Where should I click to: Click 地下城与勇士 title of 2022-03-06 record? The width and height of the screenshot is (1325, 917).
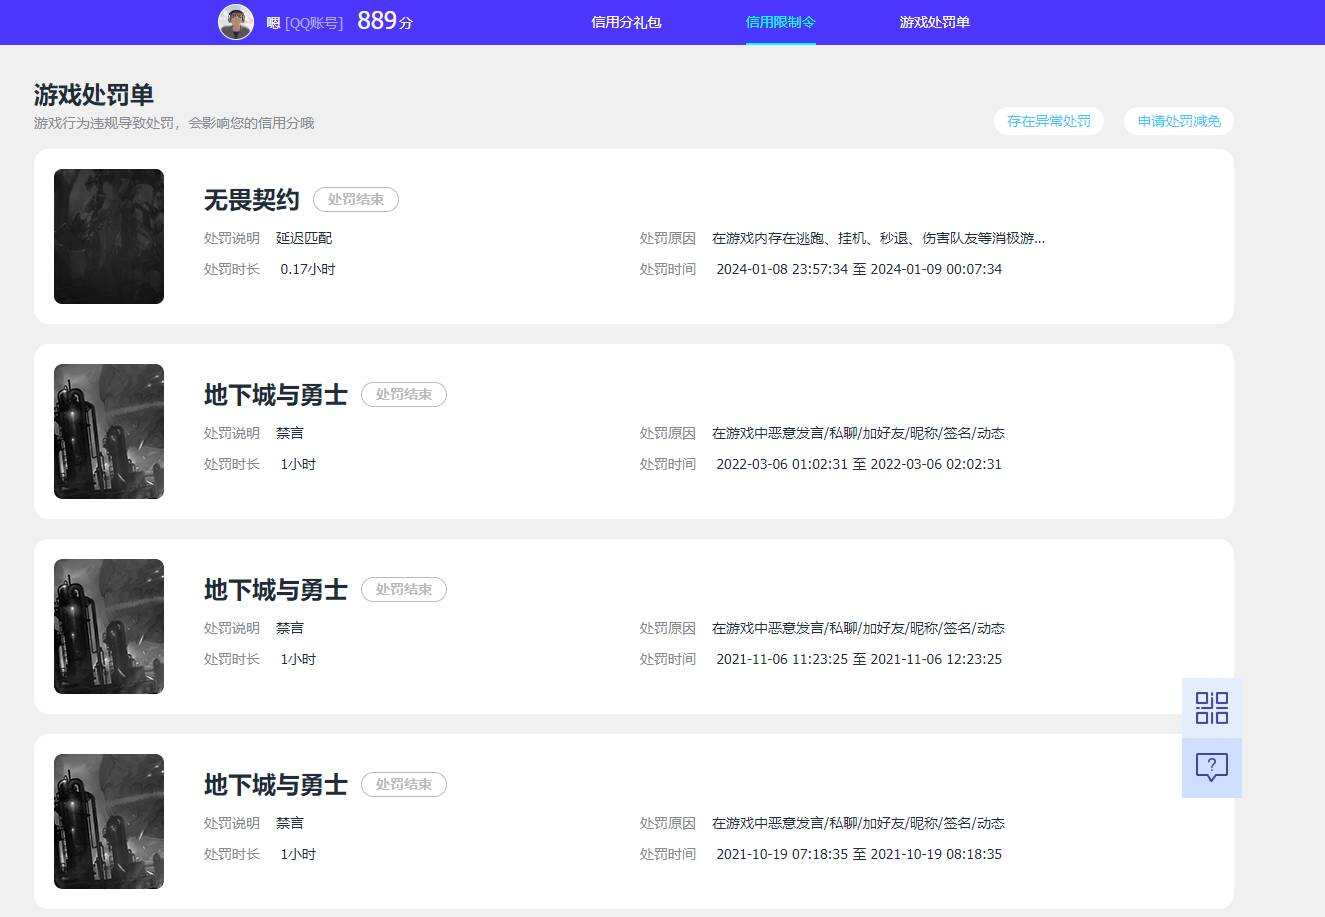pos(276,395)
